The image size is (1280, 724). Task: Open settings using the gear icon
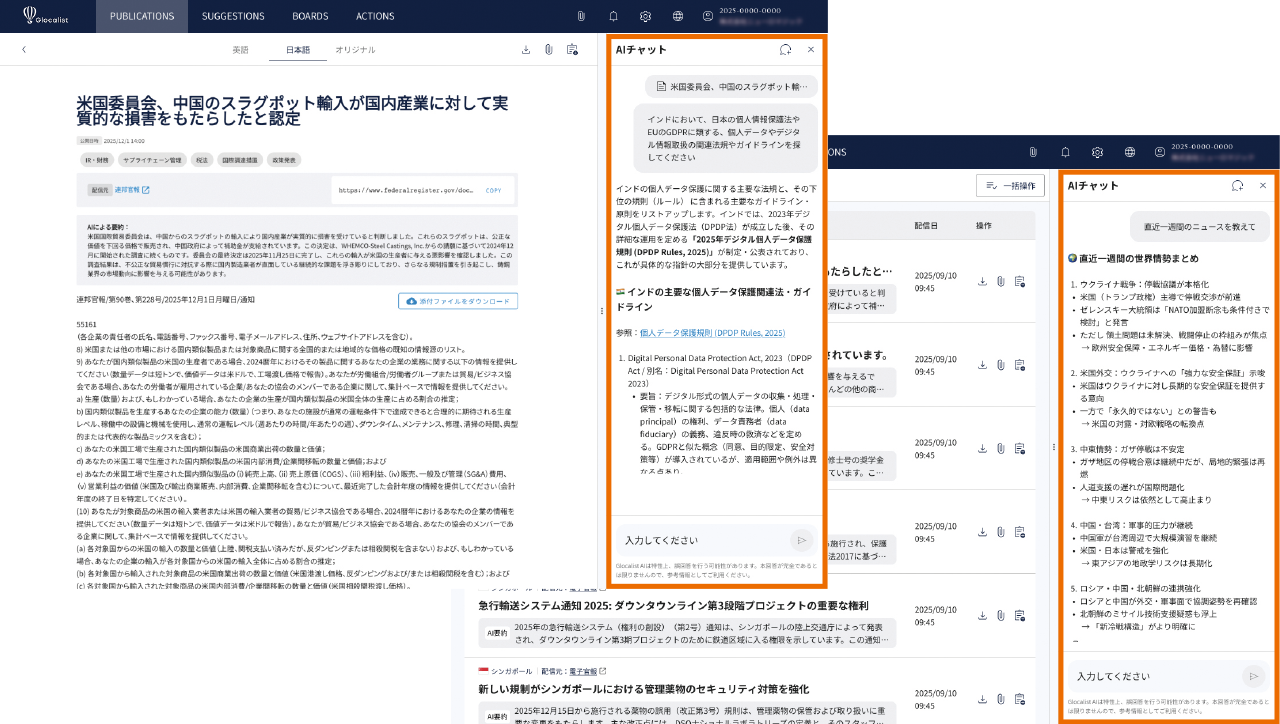[645, 16]
